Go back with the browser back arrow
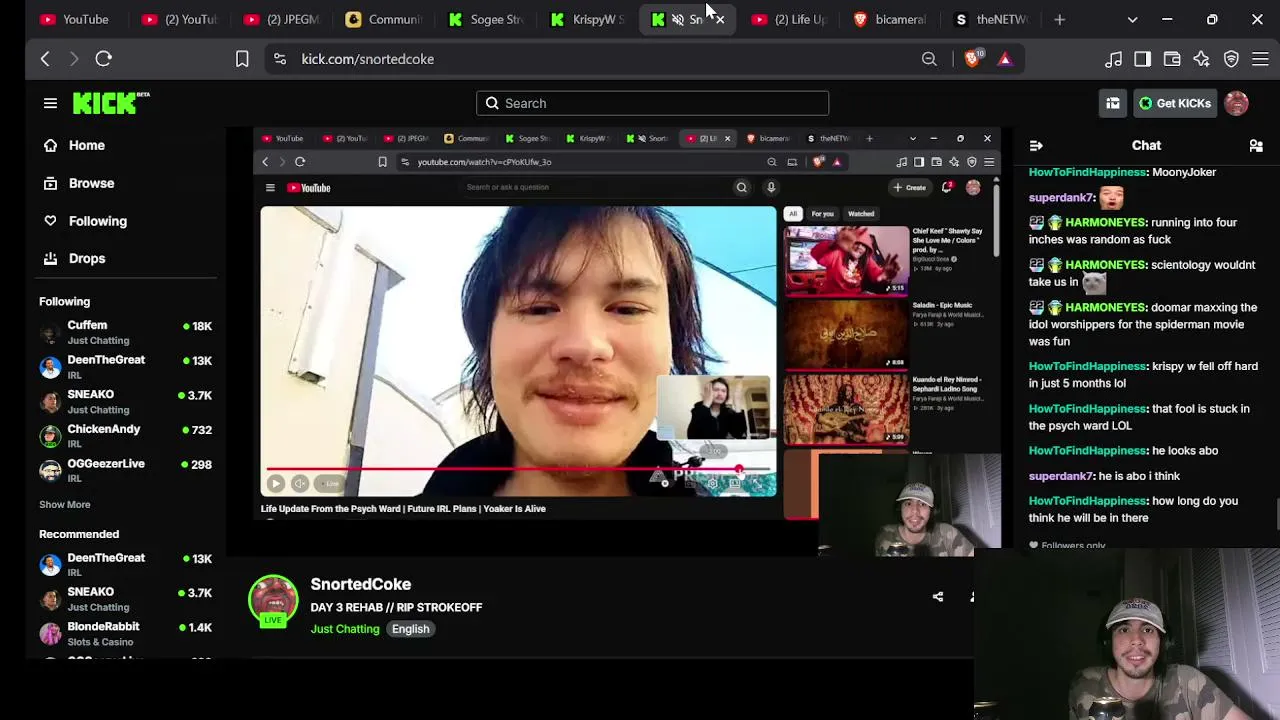This screenshot has width=1280, height=720. coord(45,59)
